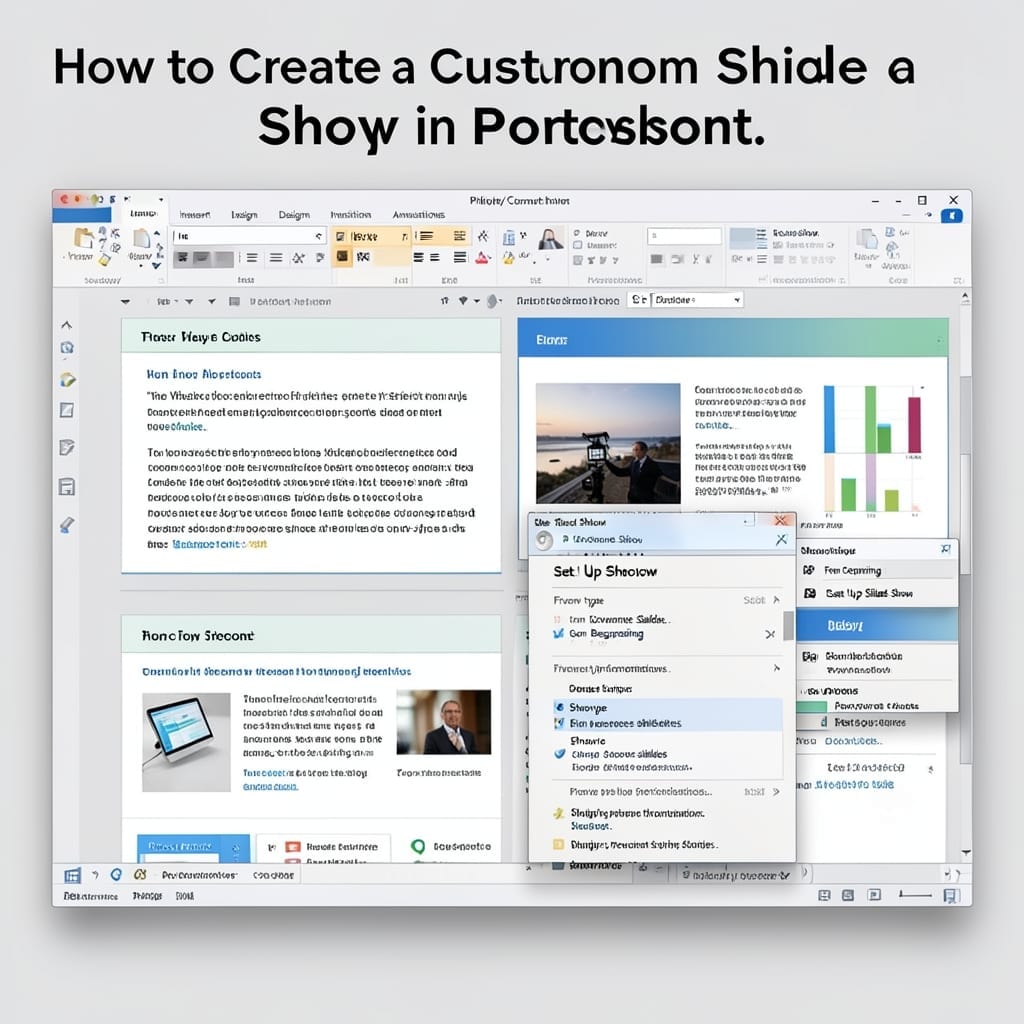Screen dimensions: 1024x1024
Task: Click the main scrollbar down arrow
Action: point(965,853)
